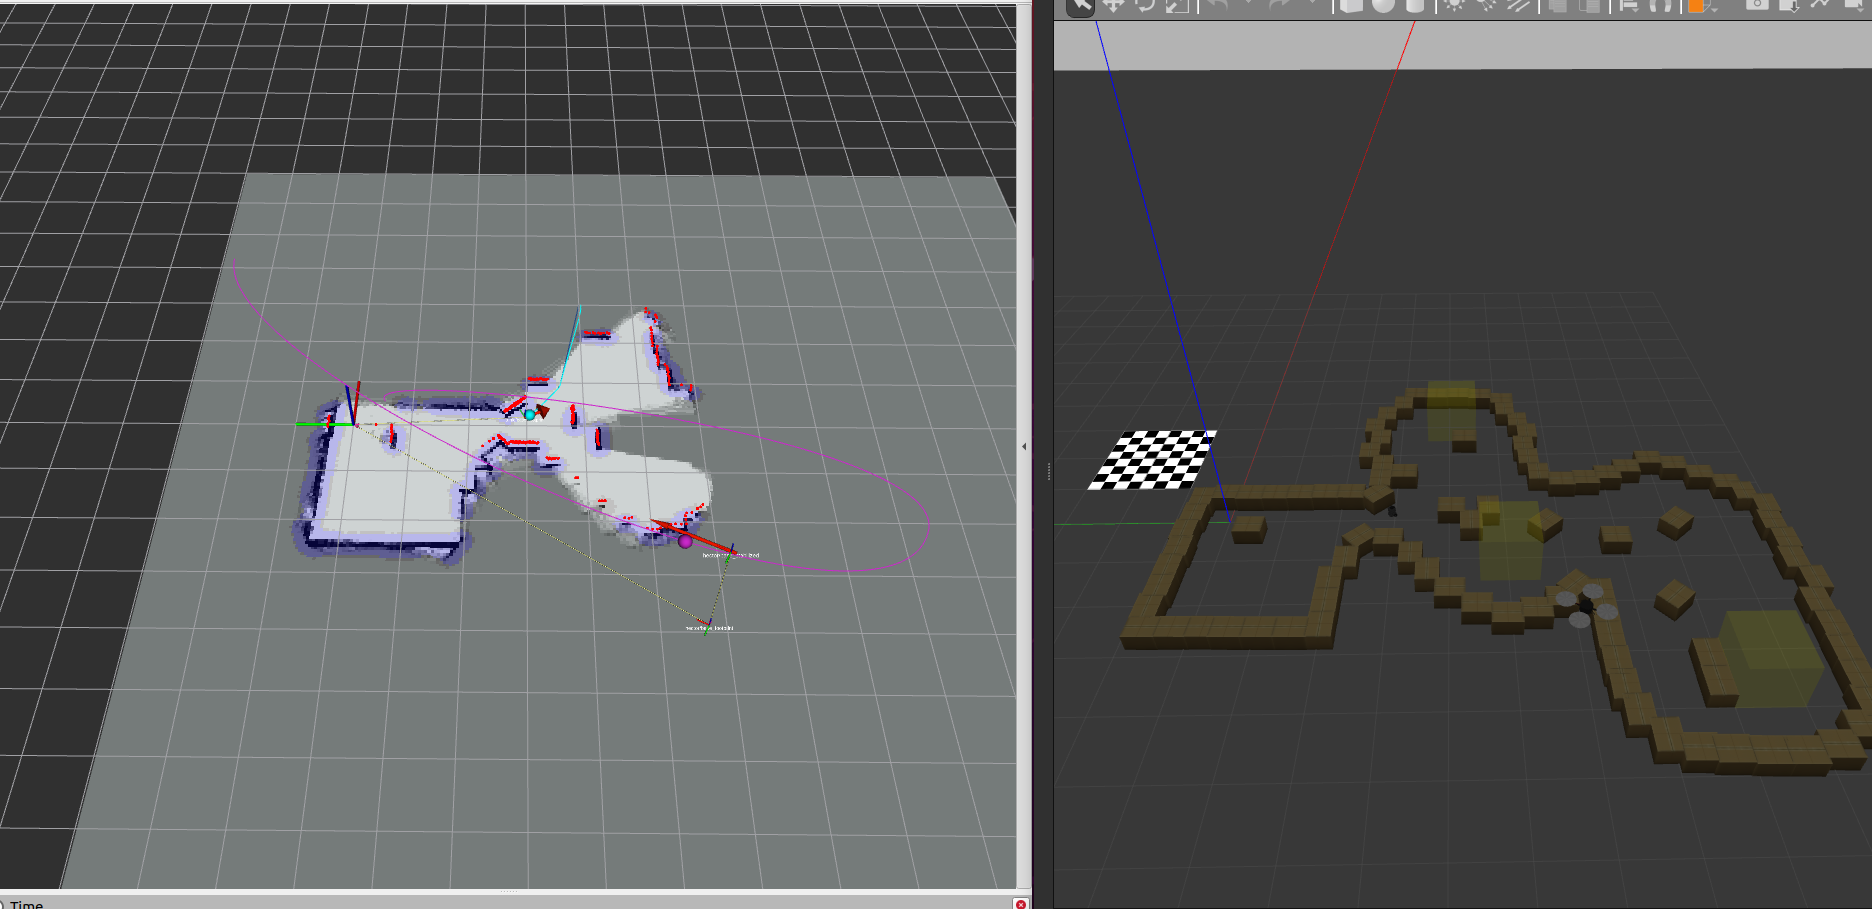The height and width of the screenshot is (909, 1872).
Task: Insert a box shape in Gazebo
Action: tap(1351, 5)
